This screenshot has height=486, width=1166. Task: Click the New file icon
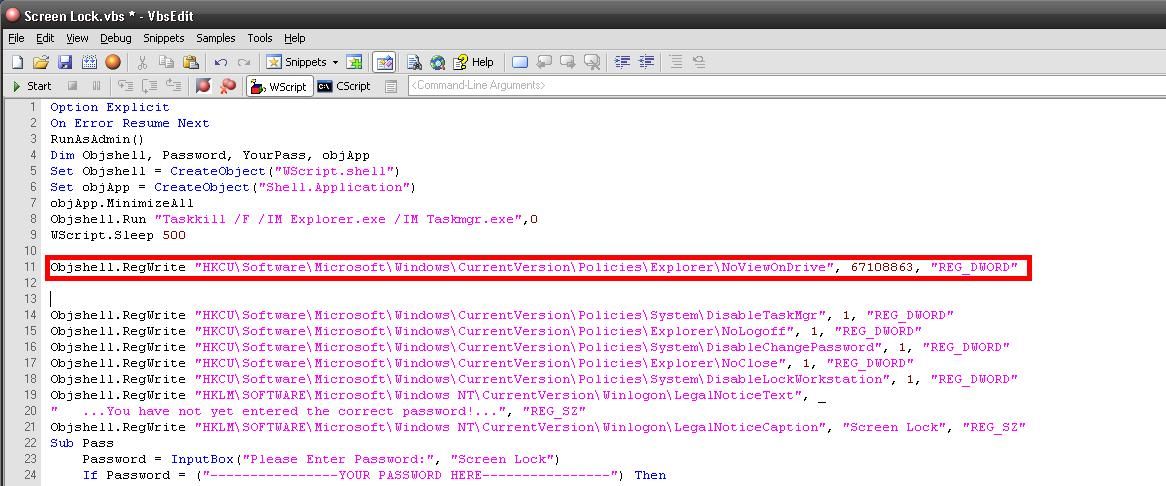17,62
